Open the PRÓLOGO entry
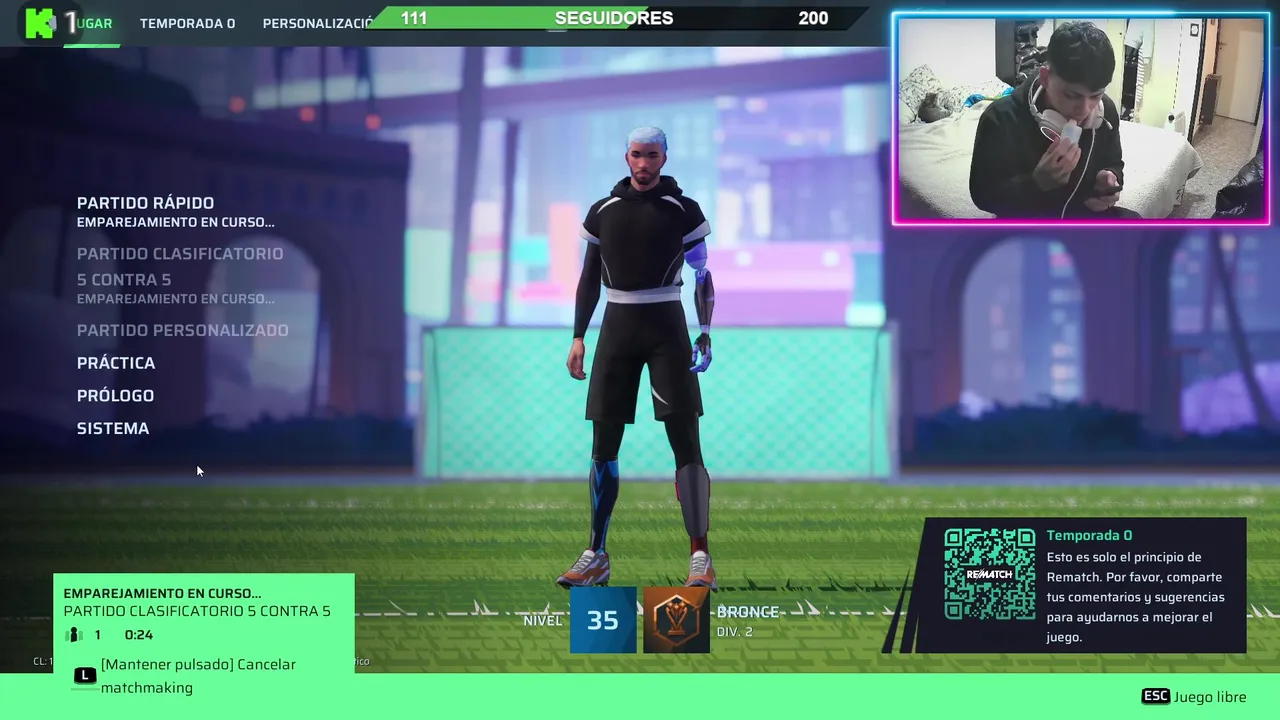This screenshot has height=720, width=1280. pos(115,396)
